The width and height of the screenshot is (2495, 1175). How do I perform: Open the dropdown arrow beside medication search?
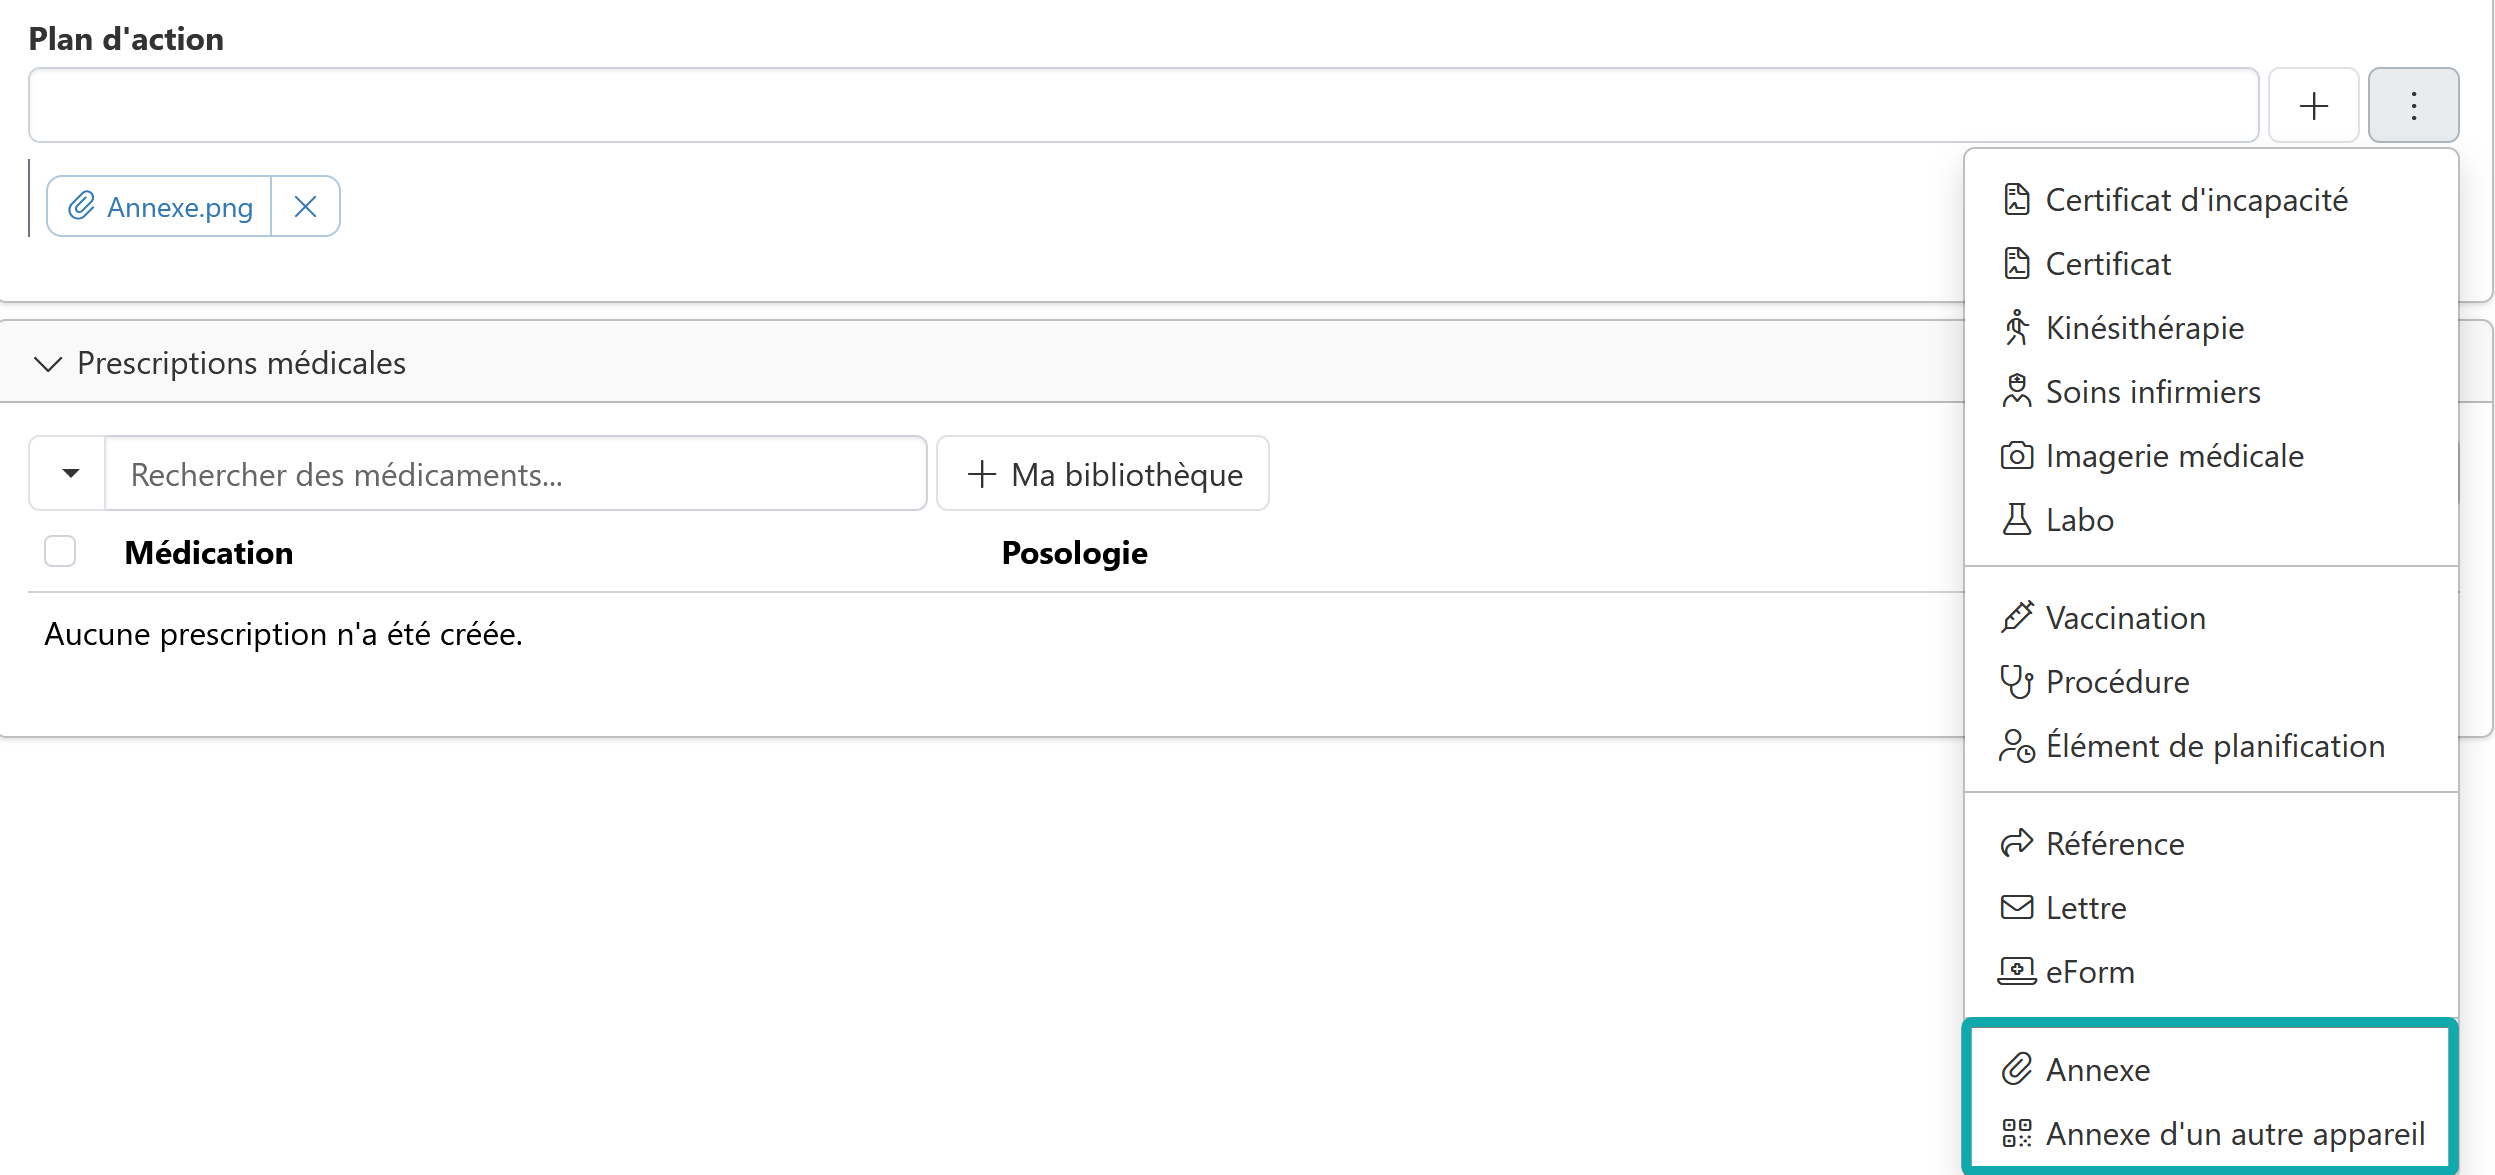tap(69, 473)
